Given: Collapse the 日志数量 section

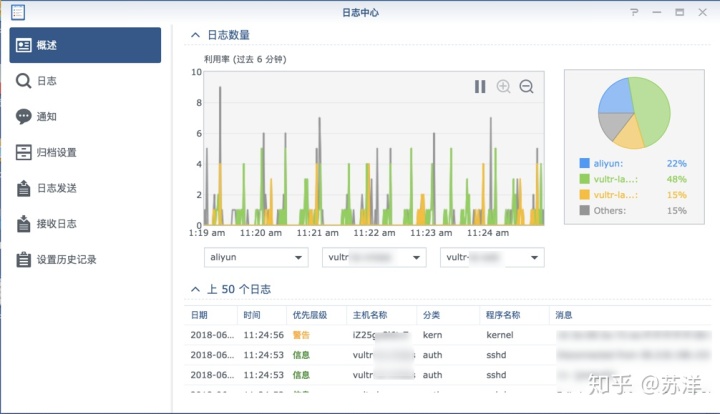Looking at the screenshot, I should click(194, 34).
